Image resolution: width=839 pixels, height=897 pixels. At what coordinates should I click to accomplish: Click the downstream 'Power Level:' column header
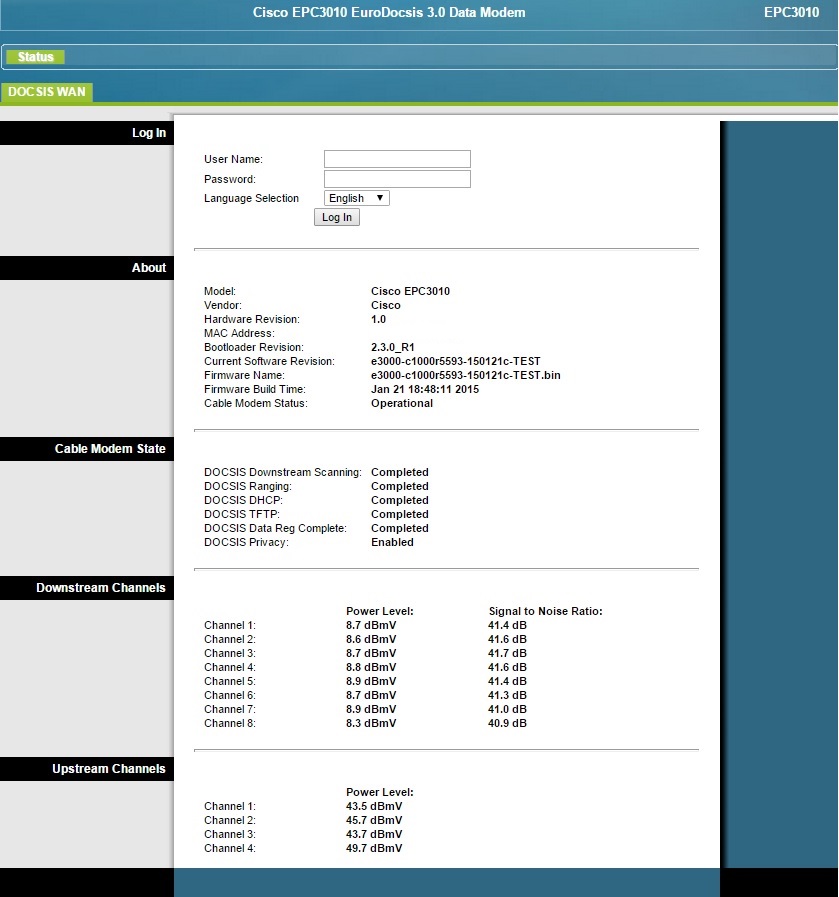[379, 612]
